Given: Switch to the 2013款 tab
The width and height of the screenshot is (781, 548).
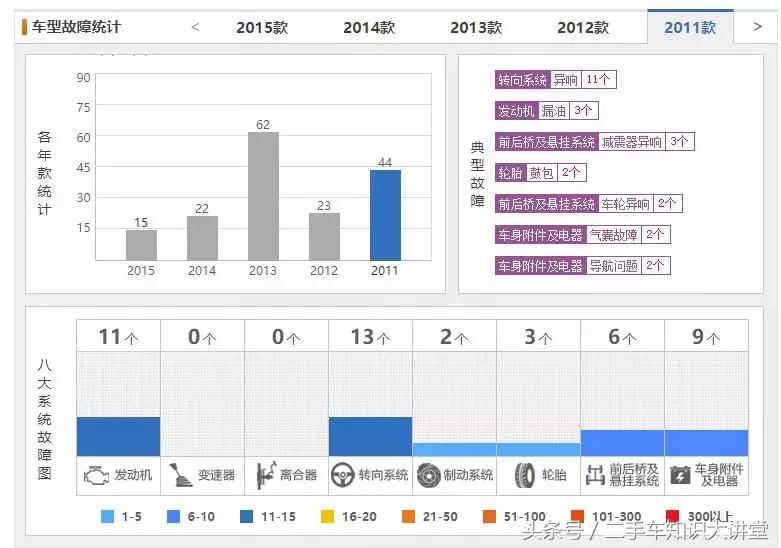Looking at the screenshot, I should tap(476, 27).
